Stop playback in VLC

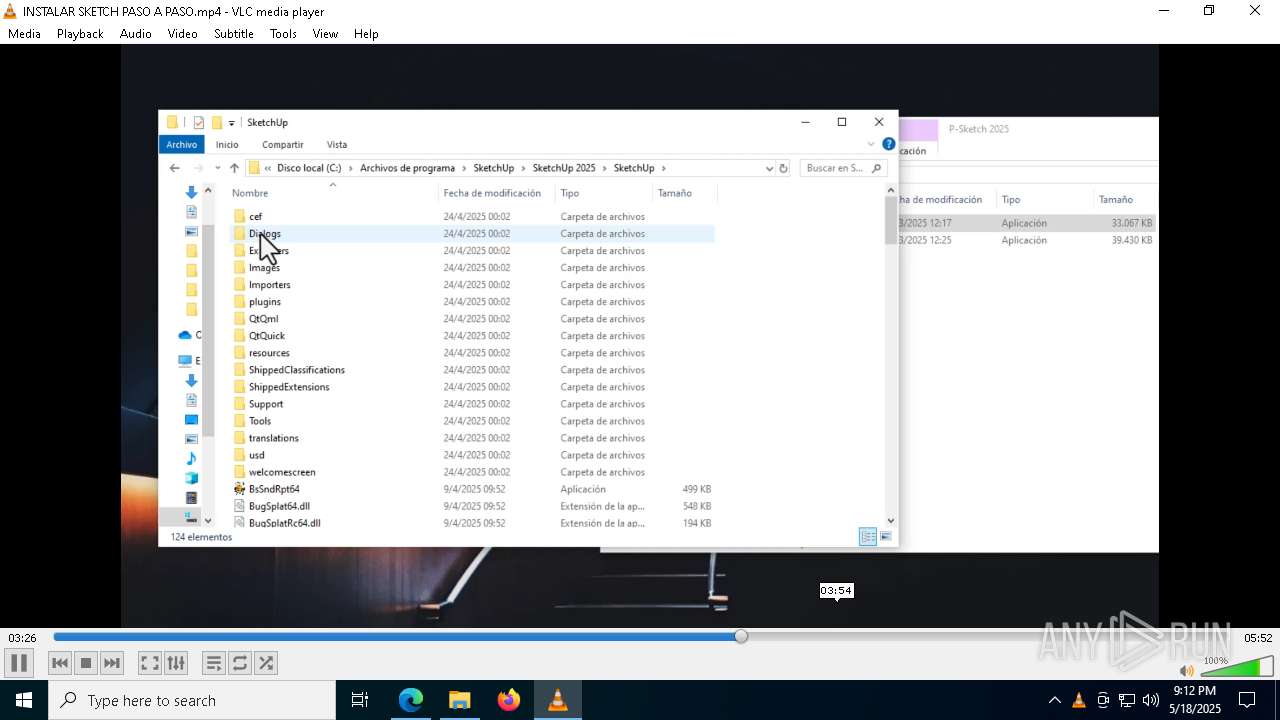(86, 663)
